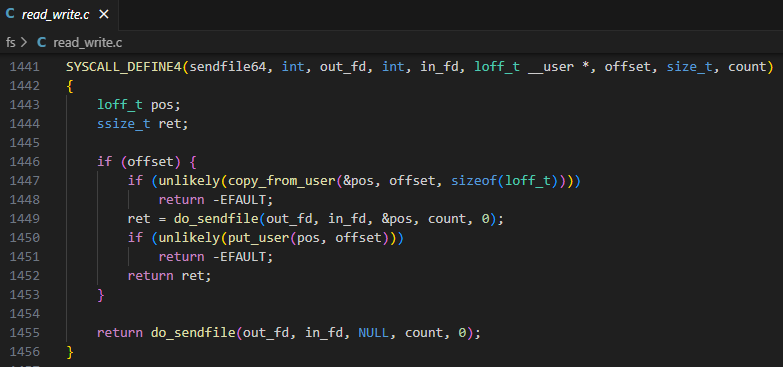This screenshot has height=367, width=783.
Task: Click the closing brace on line 1456
Action: (70, 352)
